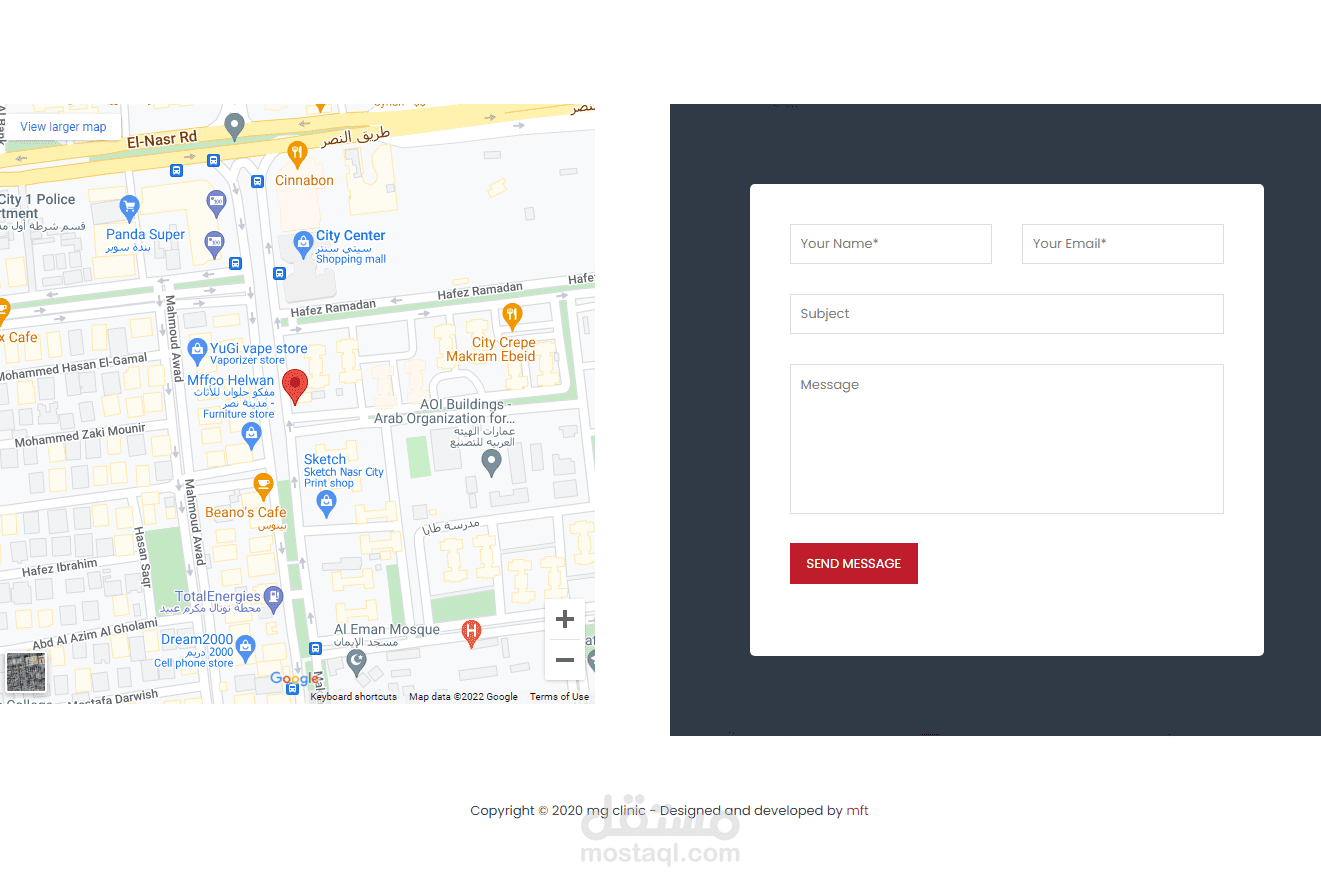Open the Google logo on the map
This screenshot has width=1321, height=885.
295,680
